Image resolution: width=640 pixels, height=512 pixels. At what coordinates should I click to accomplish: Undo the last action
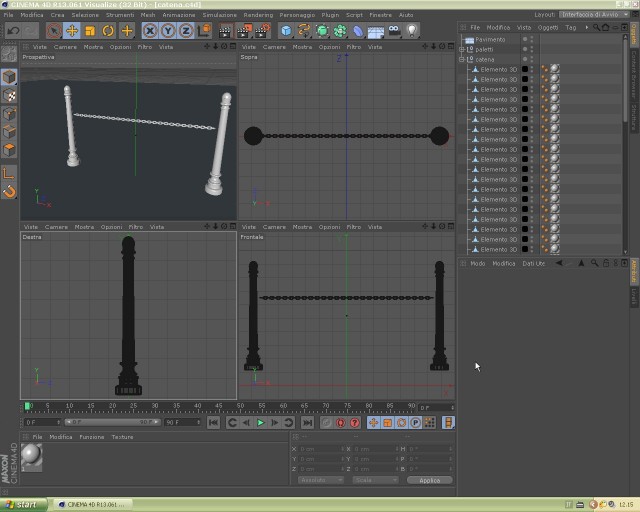click(x=13, y=31)
